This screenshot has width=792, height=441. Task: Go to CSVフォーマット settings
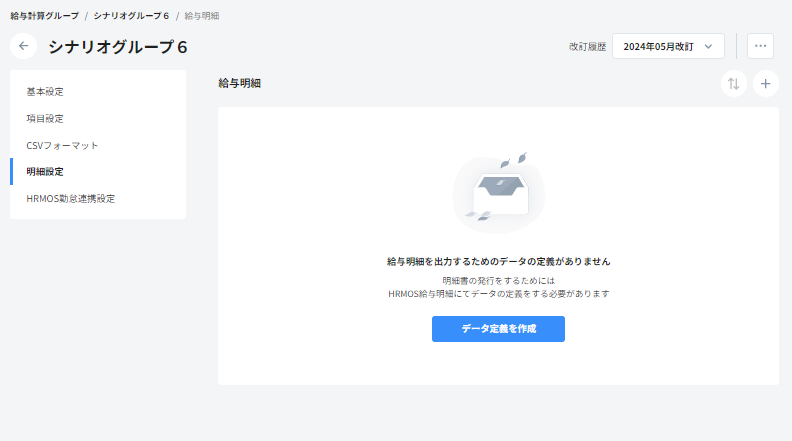click(x=62, y=145)
